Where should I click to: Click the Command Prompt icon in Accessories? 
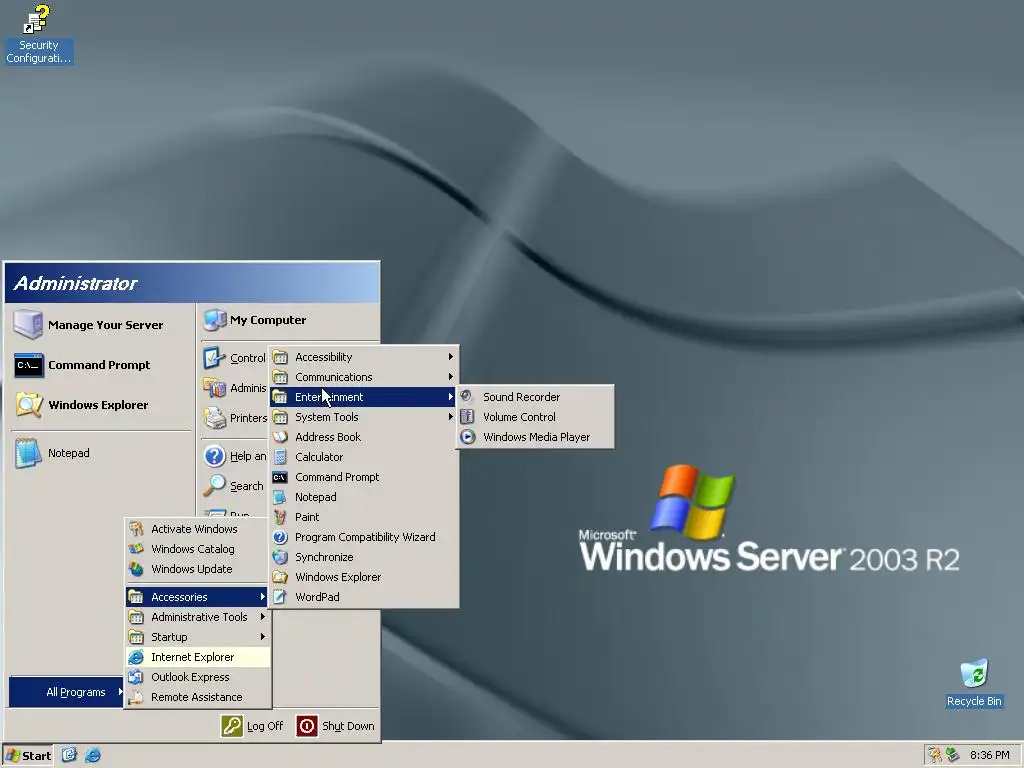(280, 477)
